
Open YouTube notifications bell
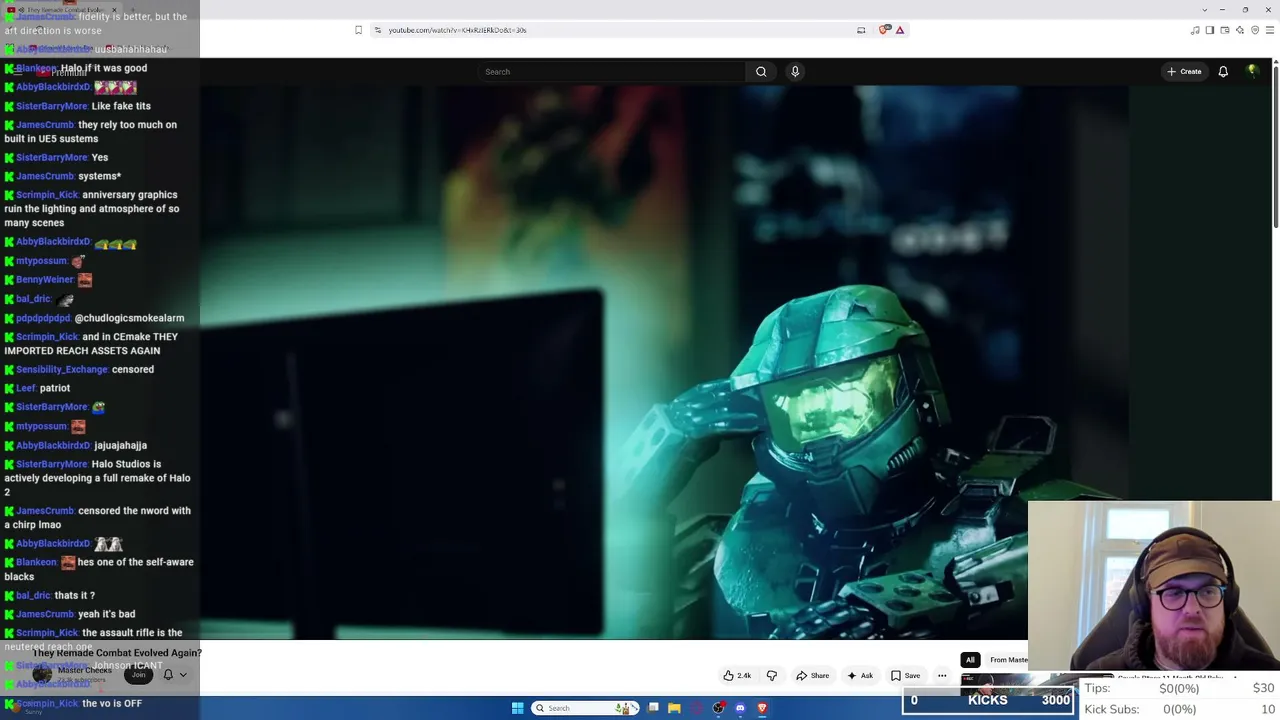coord(1223,72)
